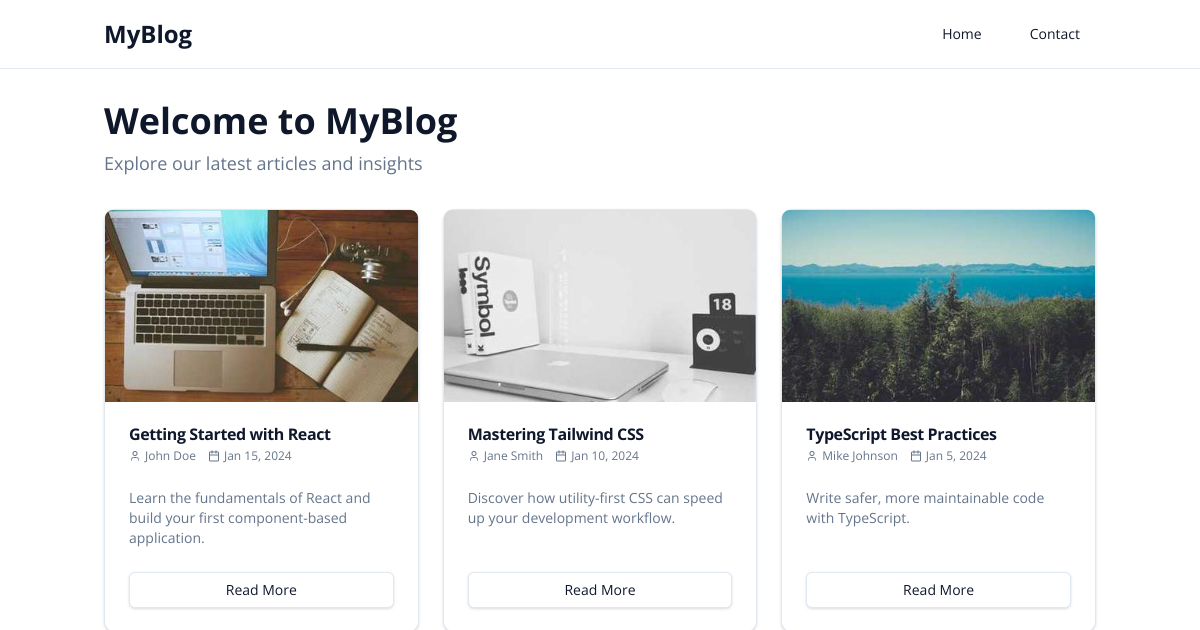1200x630 pixels.
Task: Click the MyBlog site logo
Action: point(148,35)
